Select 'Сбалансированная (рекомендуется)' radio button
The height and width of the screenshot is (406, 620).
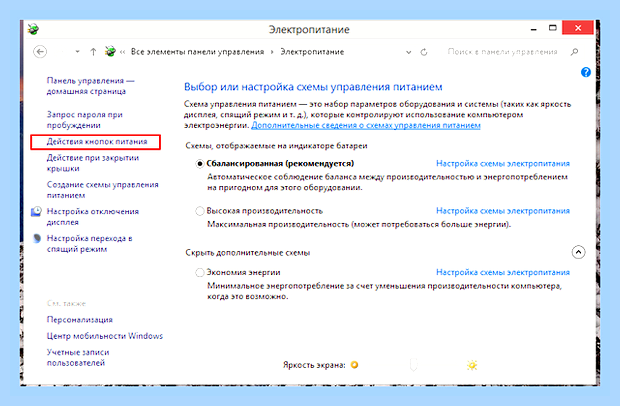(200, 164)
